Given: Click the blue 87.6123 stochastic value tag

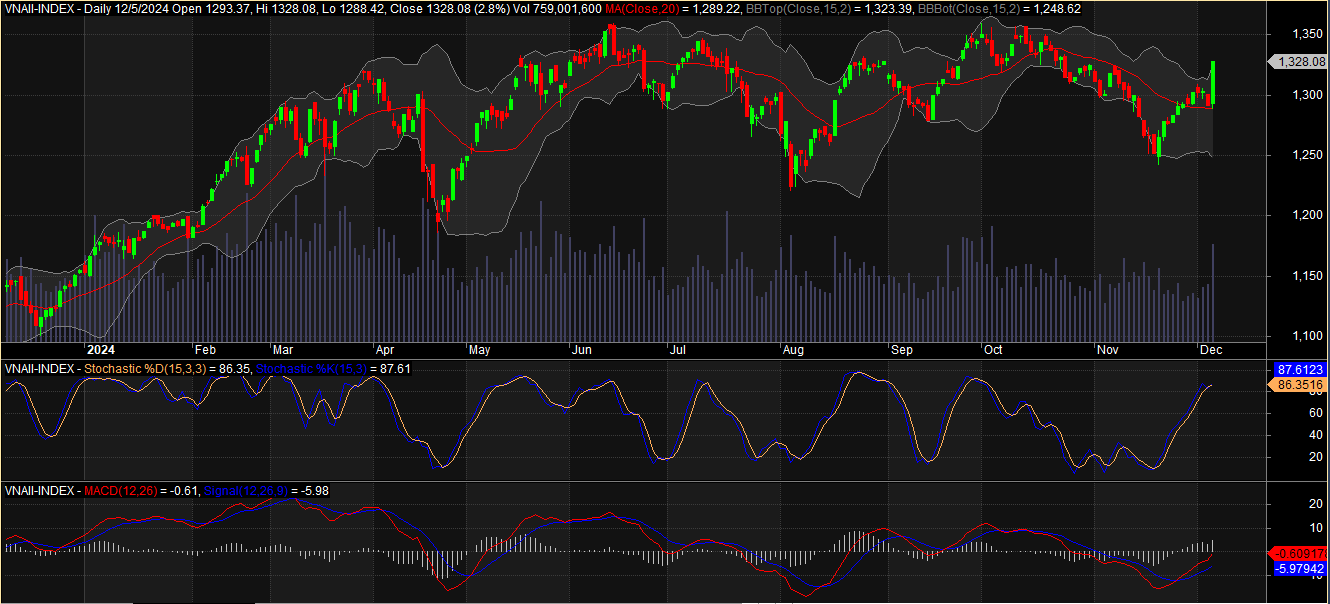Looking at the screenshot, I should point(1298,369).
